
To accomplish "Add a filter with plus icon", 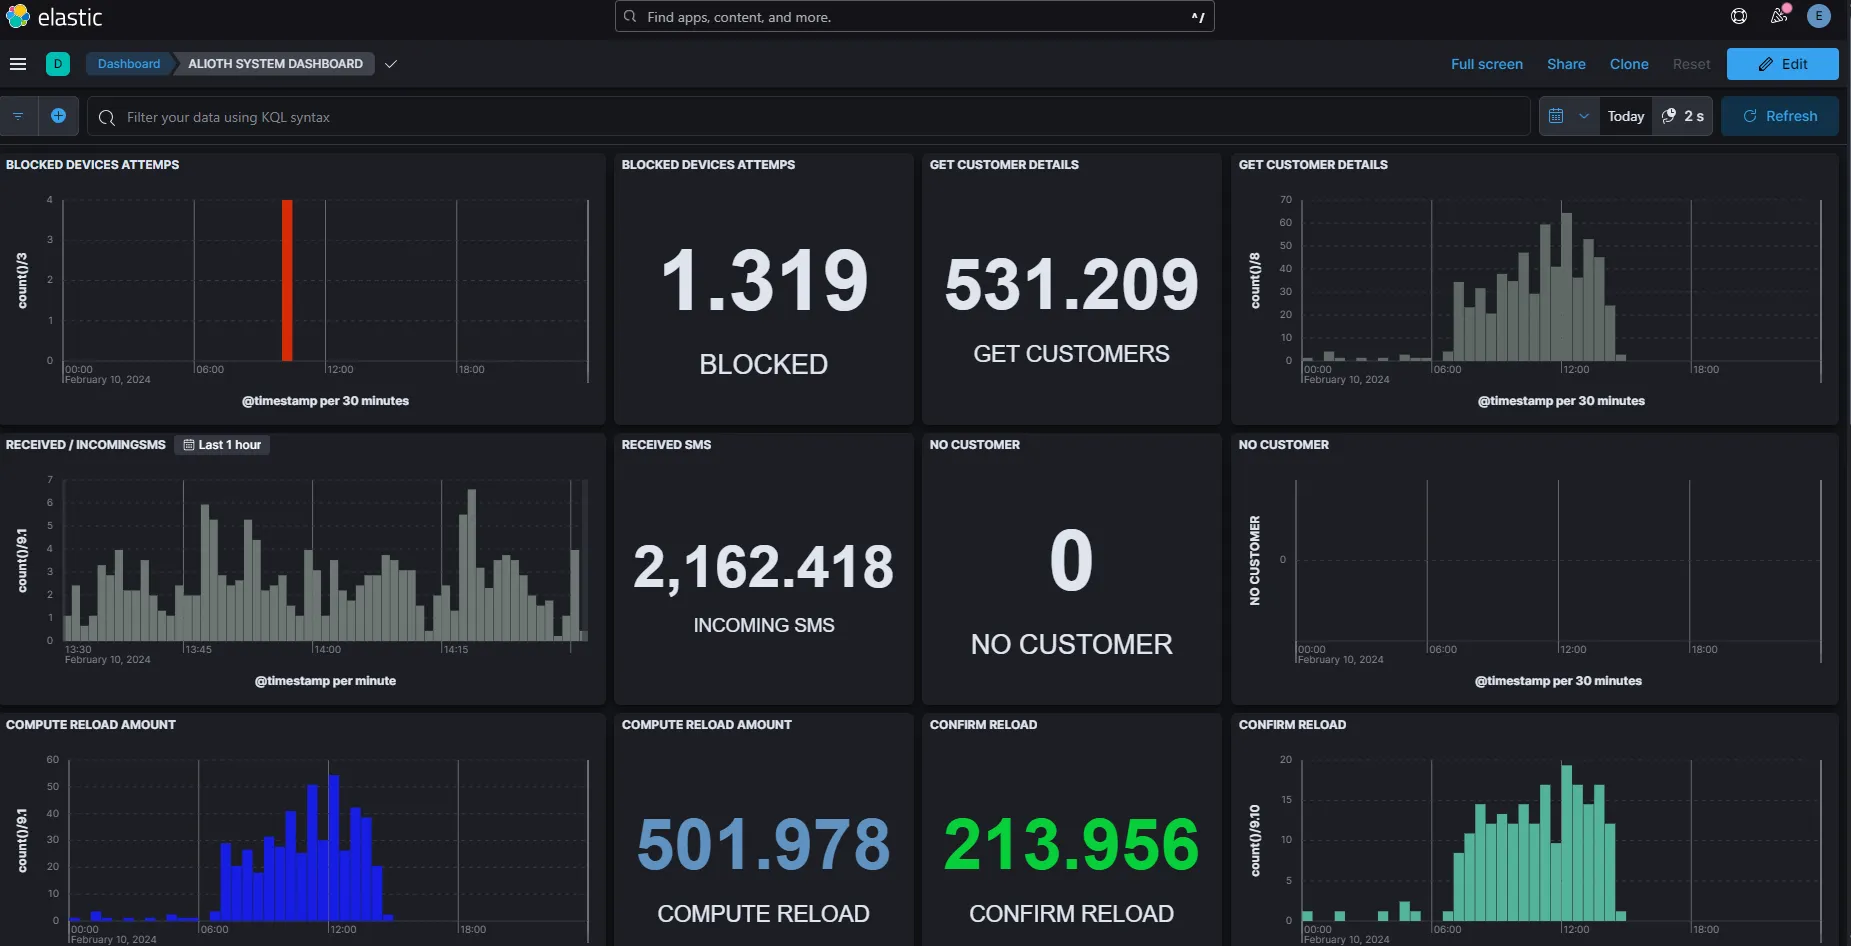I will point(58,116).
